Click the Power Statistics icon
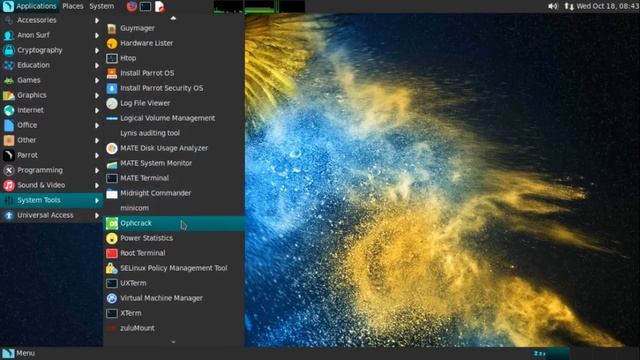Image resolution: width=640 pixels, height=360 pixels. (x=111, y=238)
